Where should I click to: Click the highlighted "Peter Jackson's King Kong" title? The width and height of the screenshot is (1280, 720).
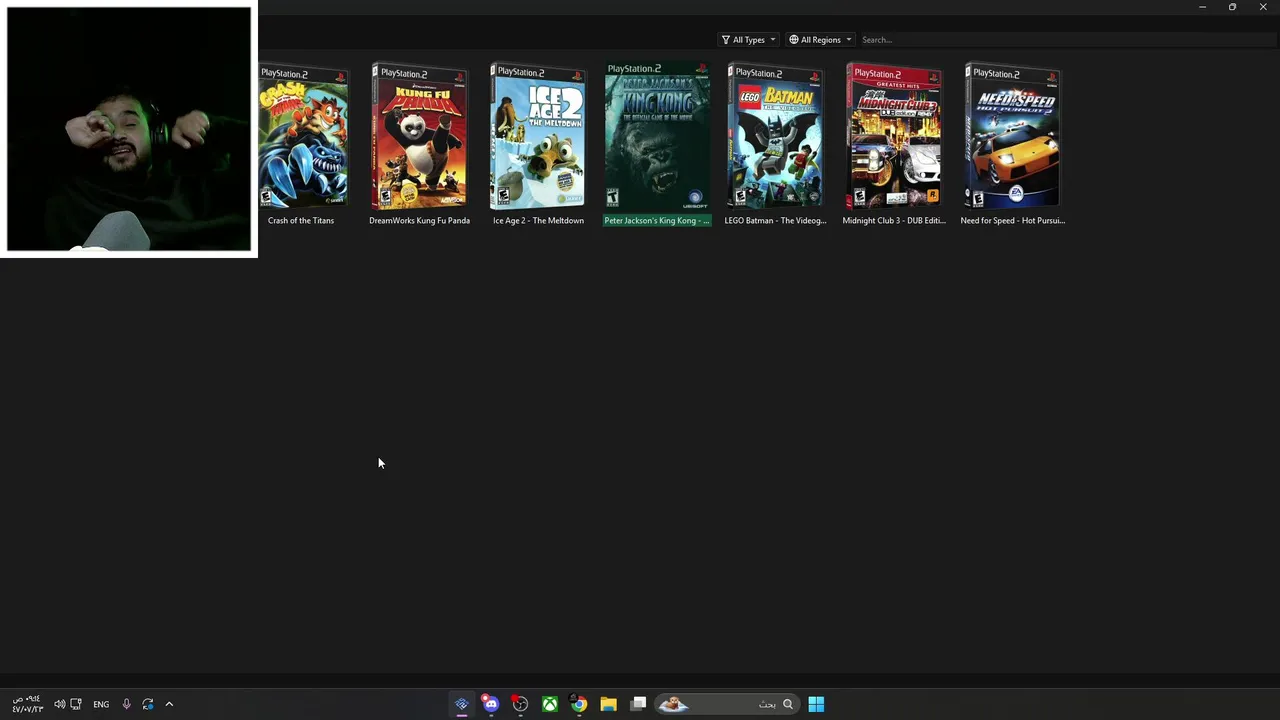click(x=657, y=220)
